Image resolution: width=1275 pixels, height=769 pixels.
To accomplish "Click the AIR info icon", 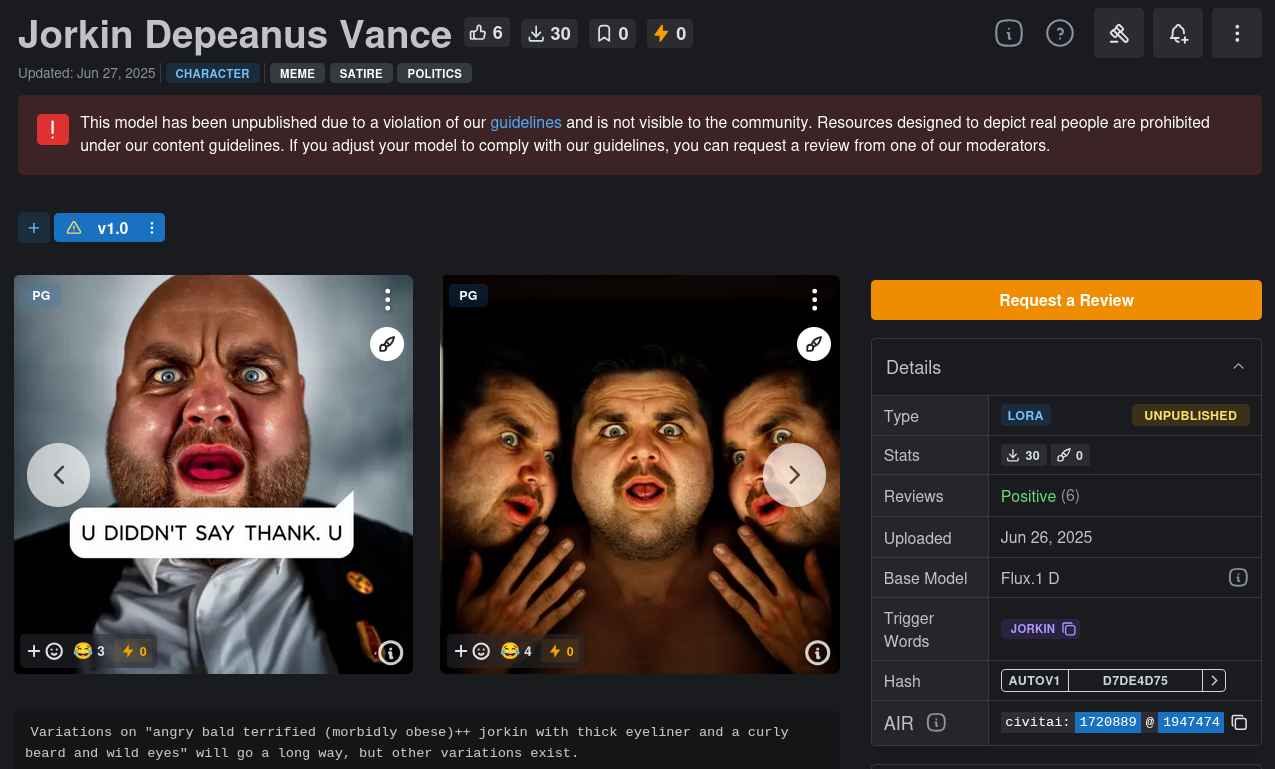I will coord(936,722).
